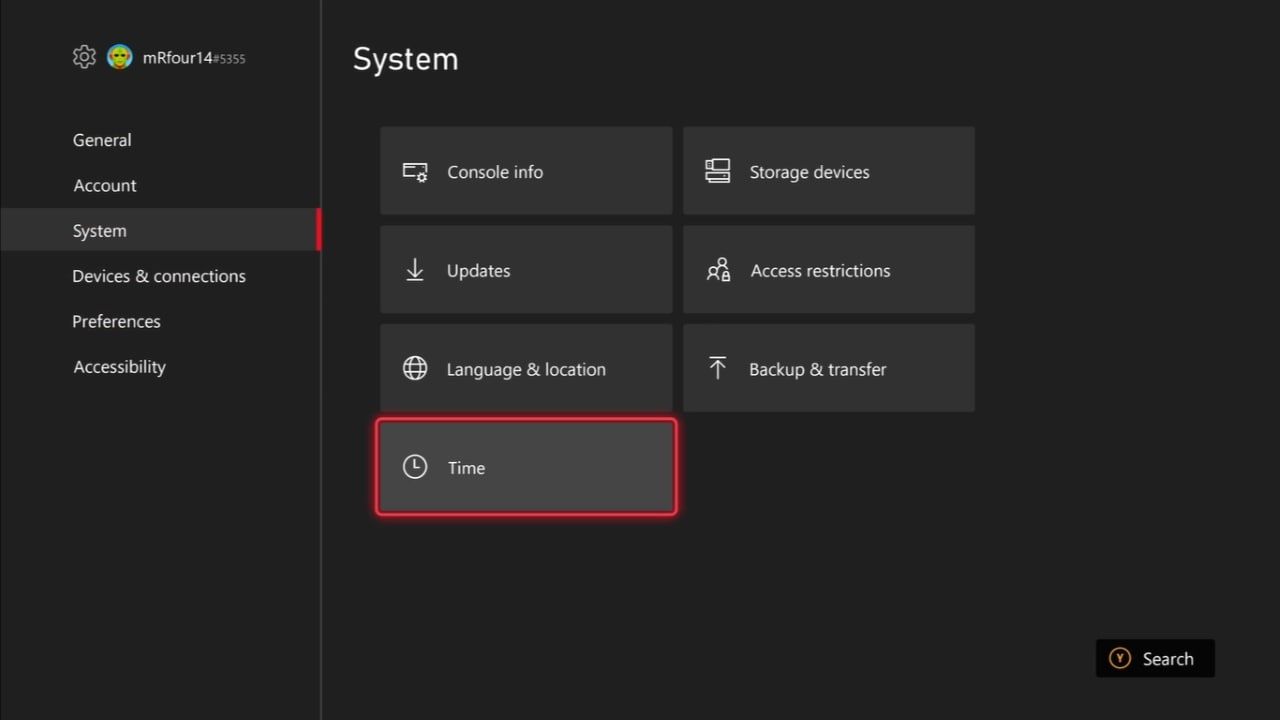1280x720 pixels.
Task: Select the Language & location globe icon
Action: pos(414,368)
